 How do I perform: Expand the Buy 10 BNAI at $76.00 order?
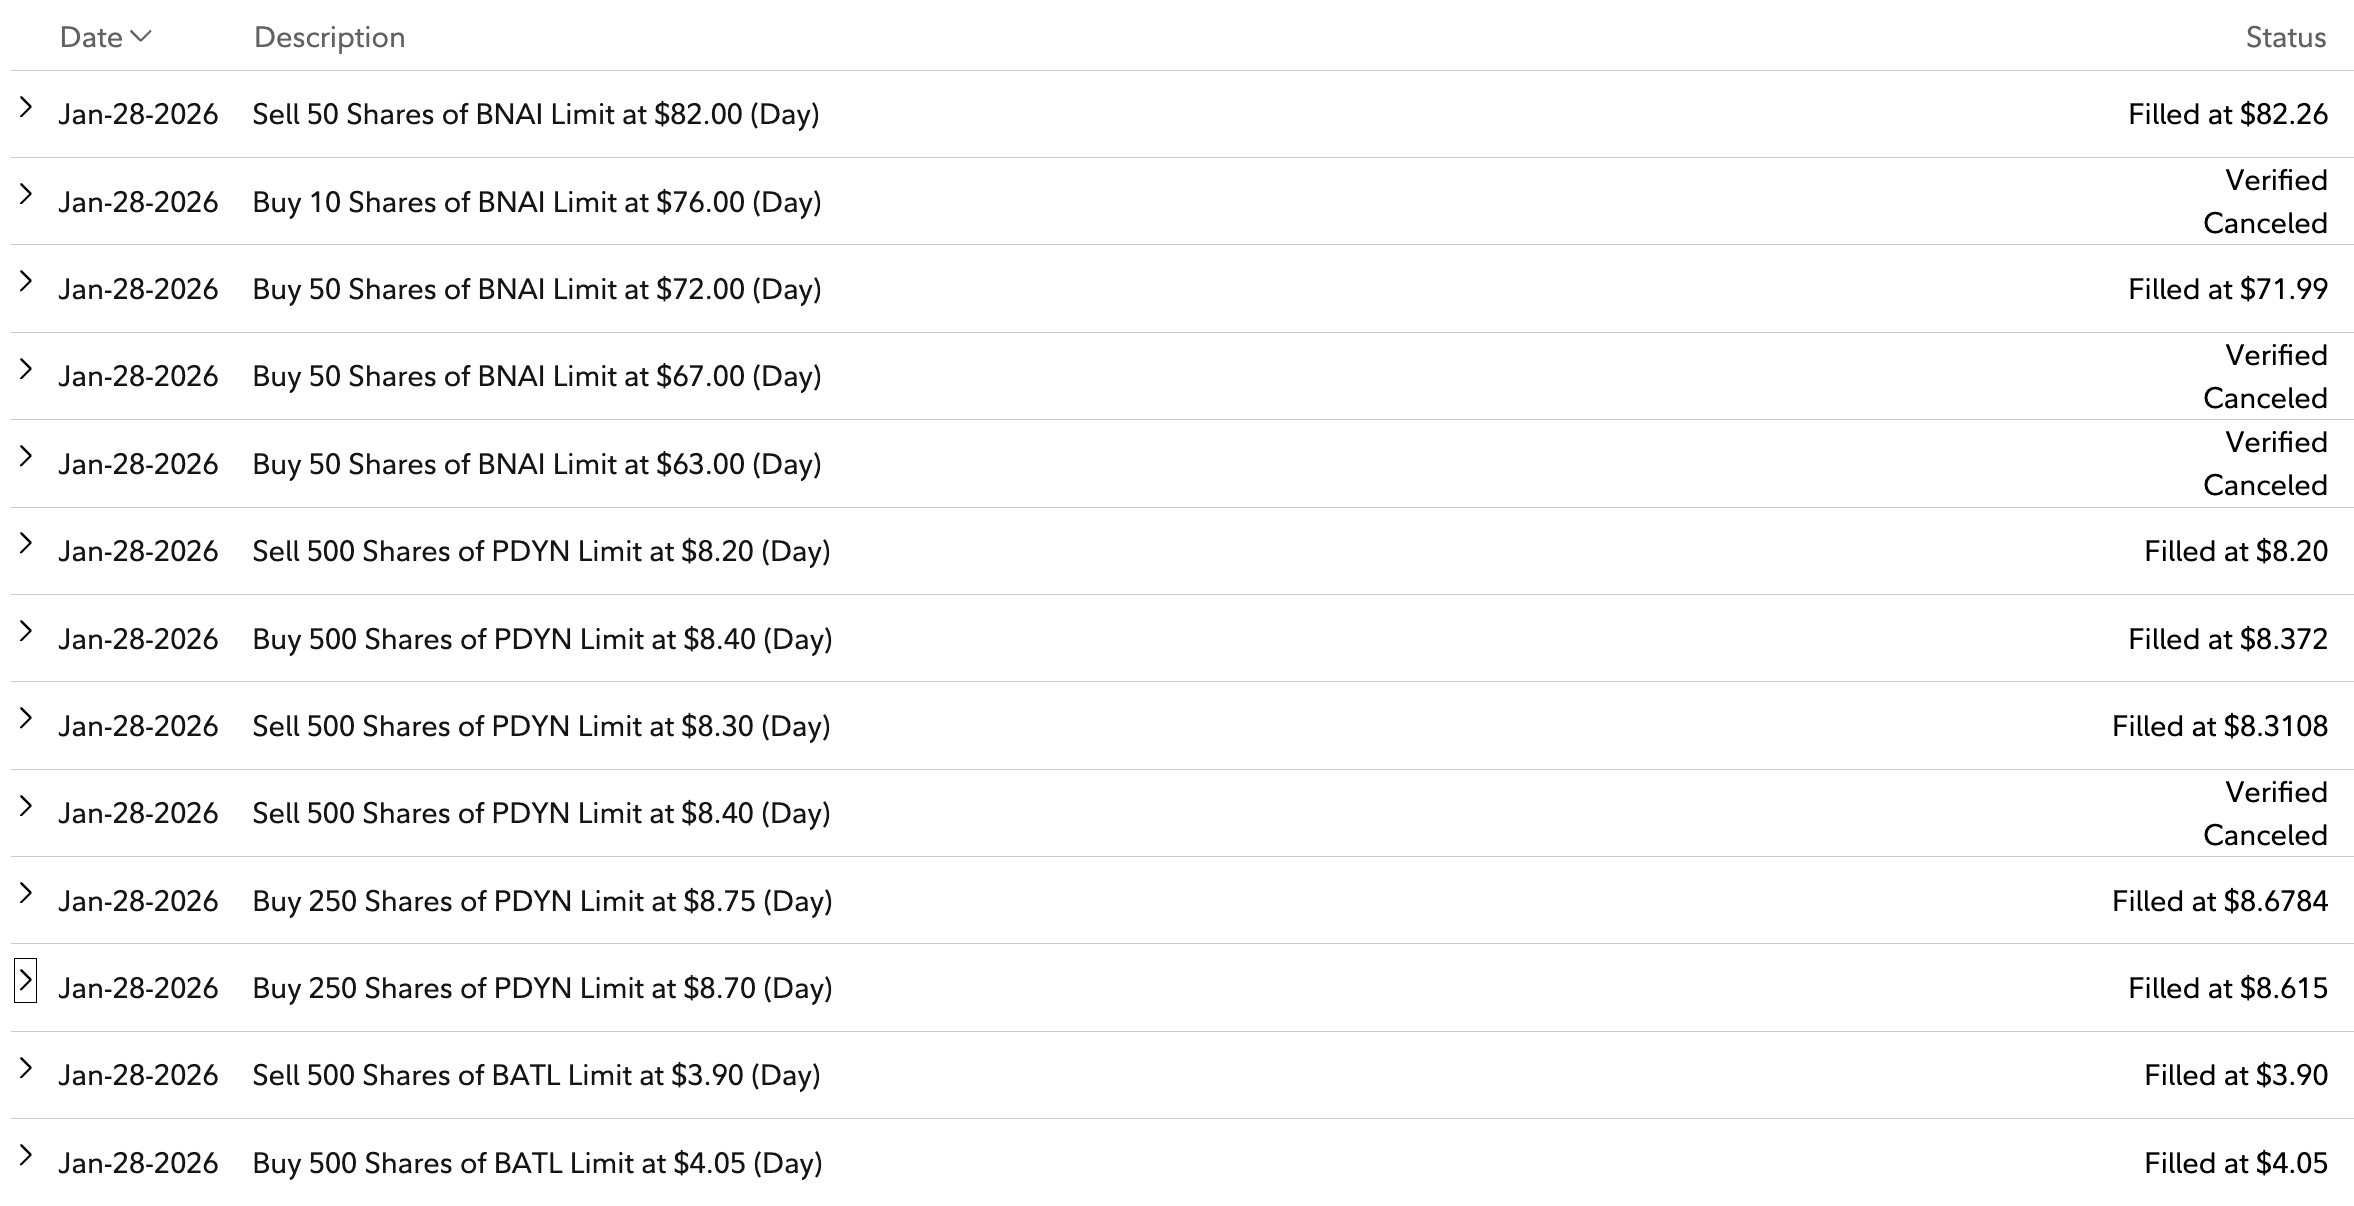click(26, 194)
